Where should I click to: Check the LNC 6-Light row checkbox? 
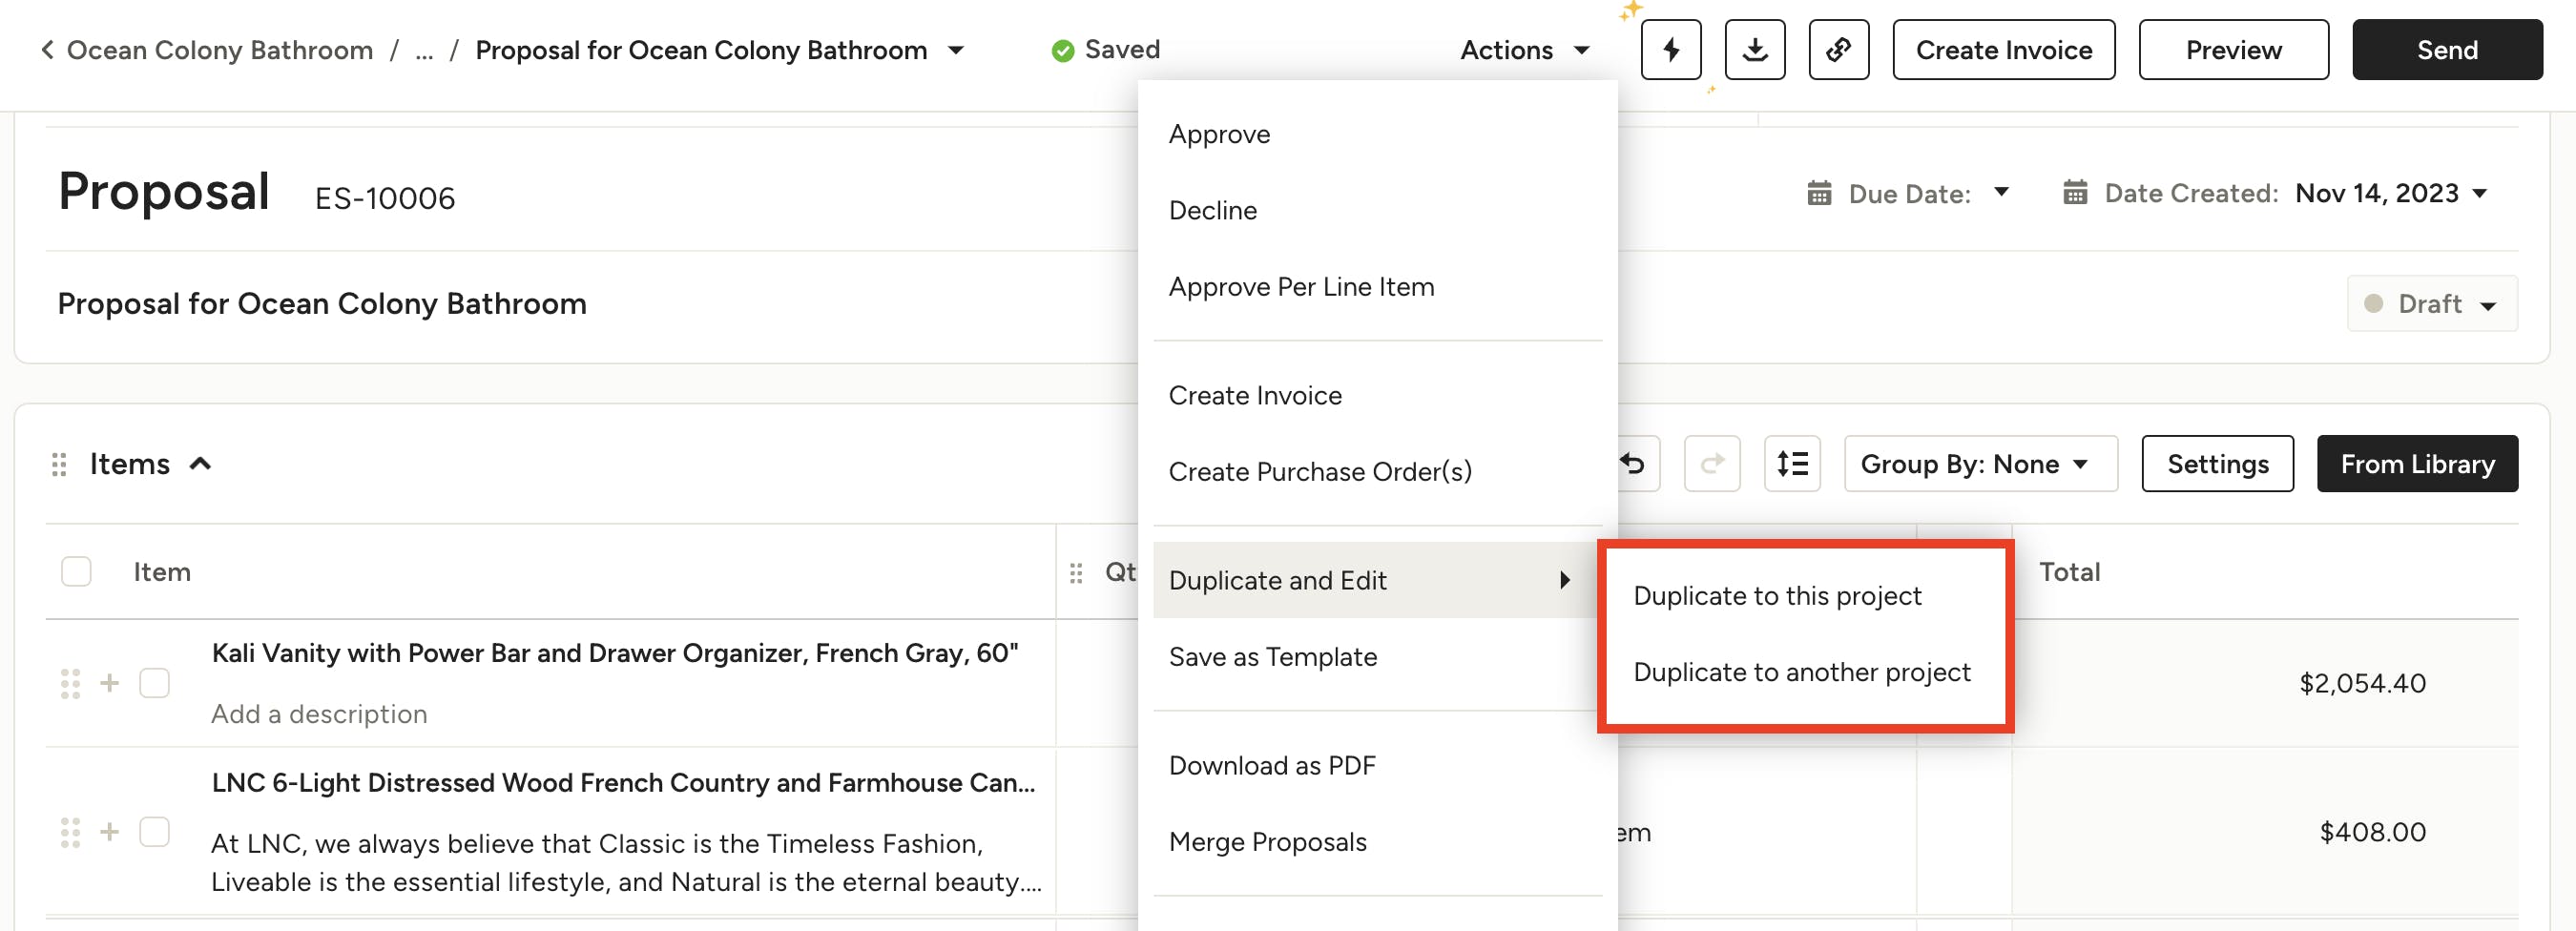[154, 832]
